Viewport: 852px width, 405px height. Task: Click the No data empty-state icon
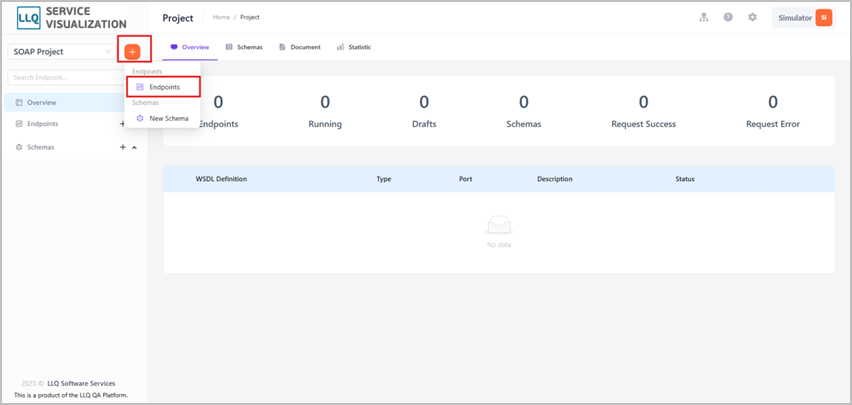click(499, 226)
